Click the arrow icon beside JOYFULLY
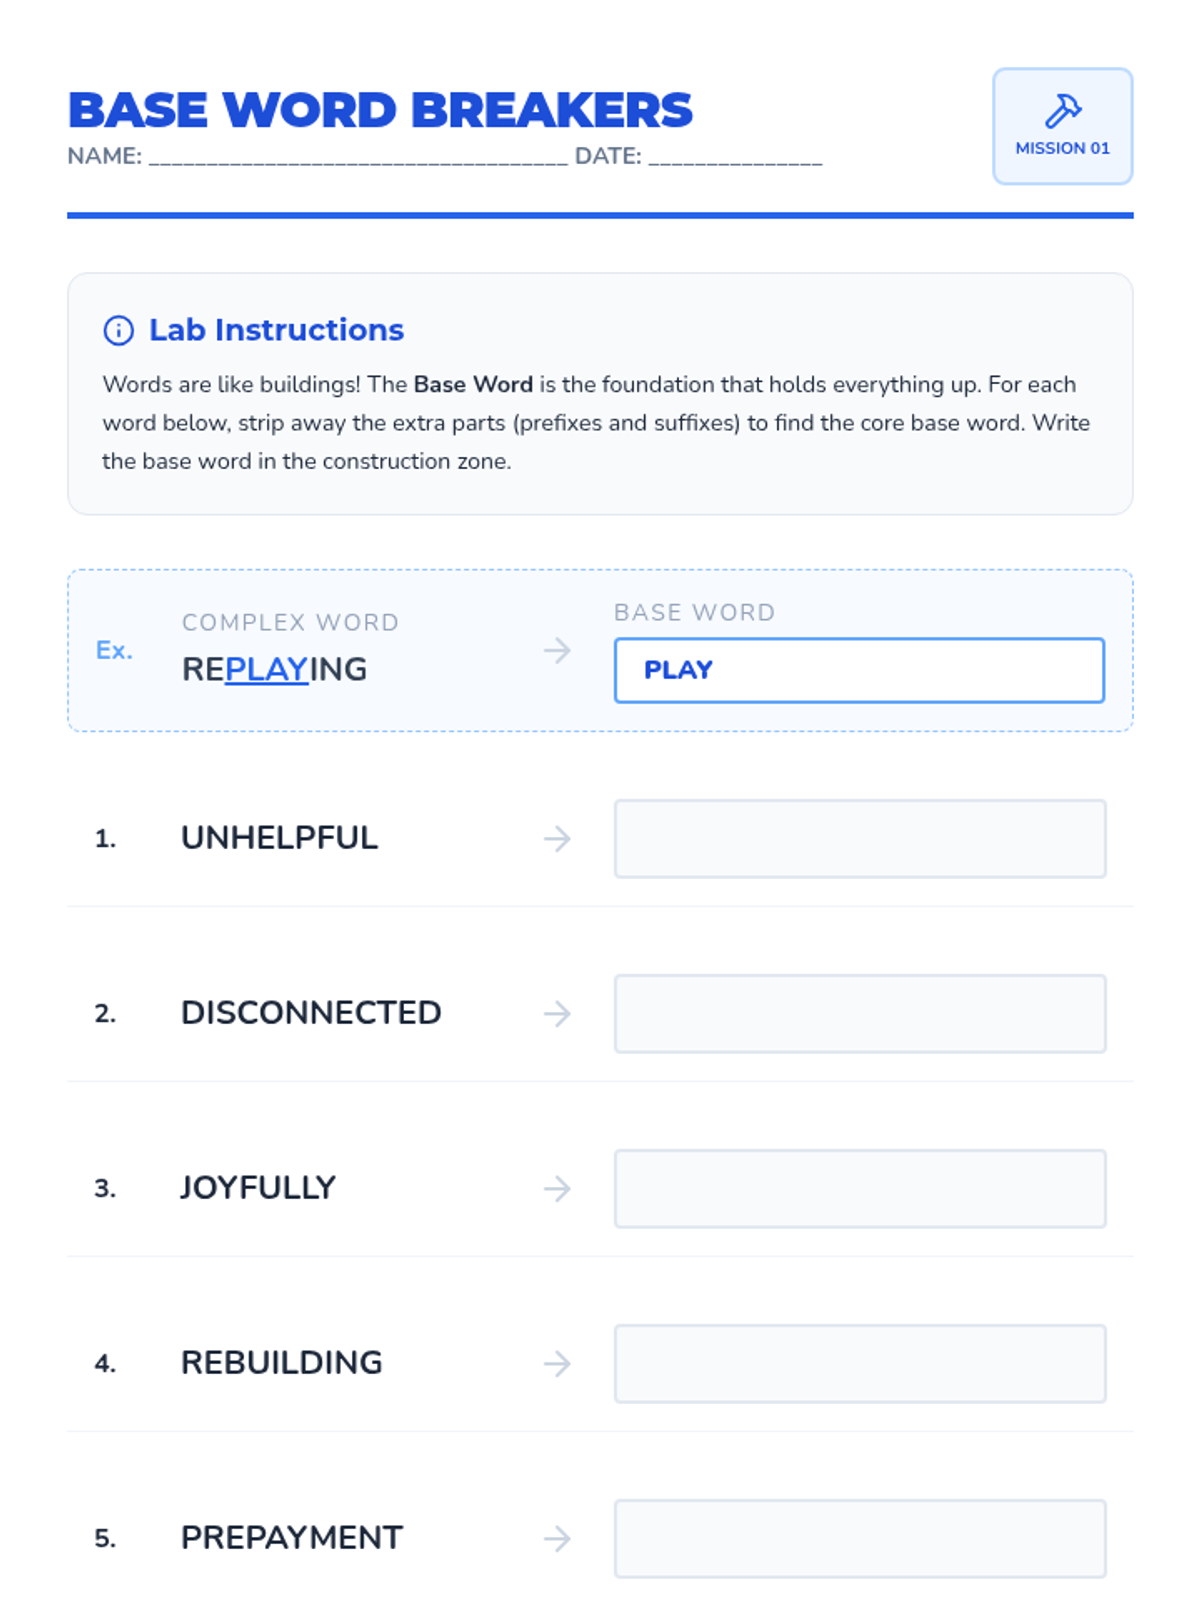Image resolution: width=1200 pixels, height=1600 pixels. pyautogui.click(x=557, y=1188)
